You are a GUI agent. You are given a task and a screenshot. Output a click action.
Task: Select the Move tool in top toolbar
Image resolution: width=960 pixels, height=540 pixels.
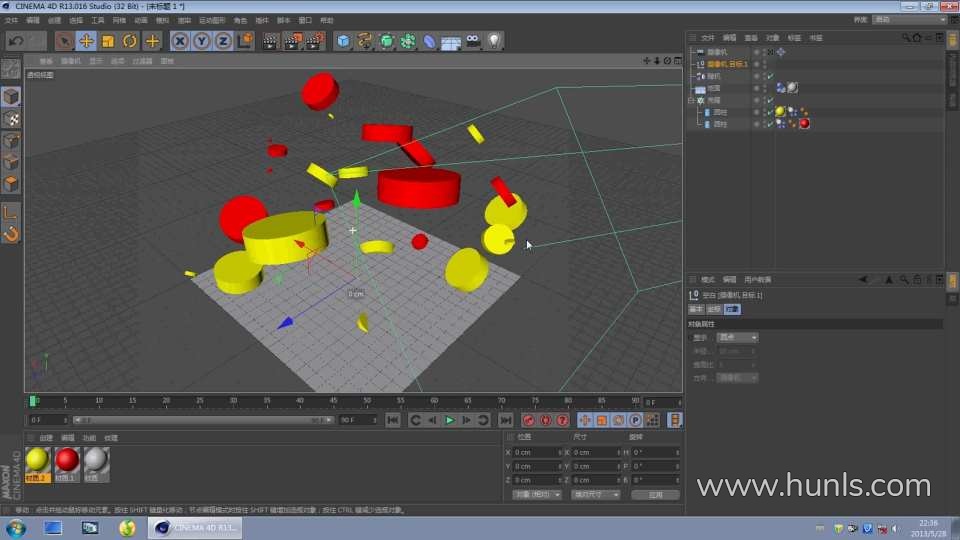[x=86, y=41]
